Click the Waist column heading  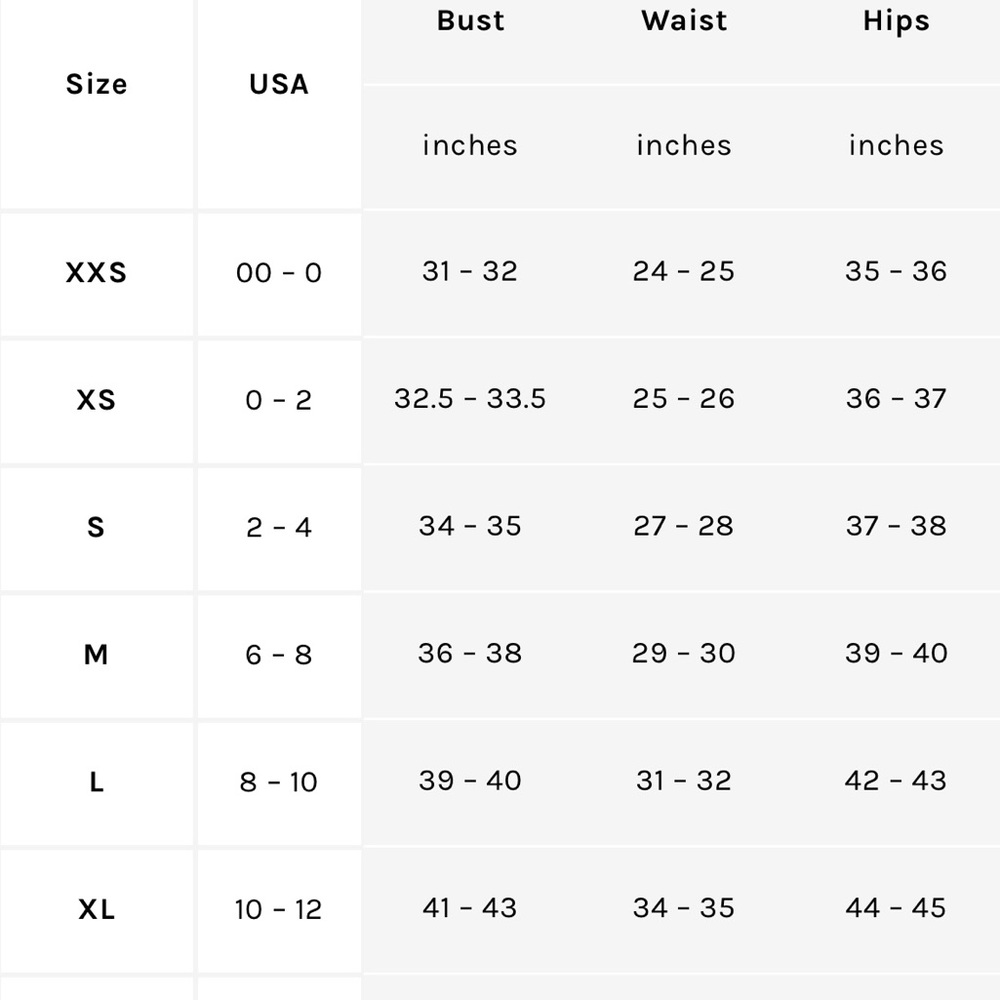684,20
